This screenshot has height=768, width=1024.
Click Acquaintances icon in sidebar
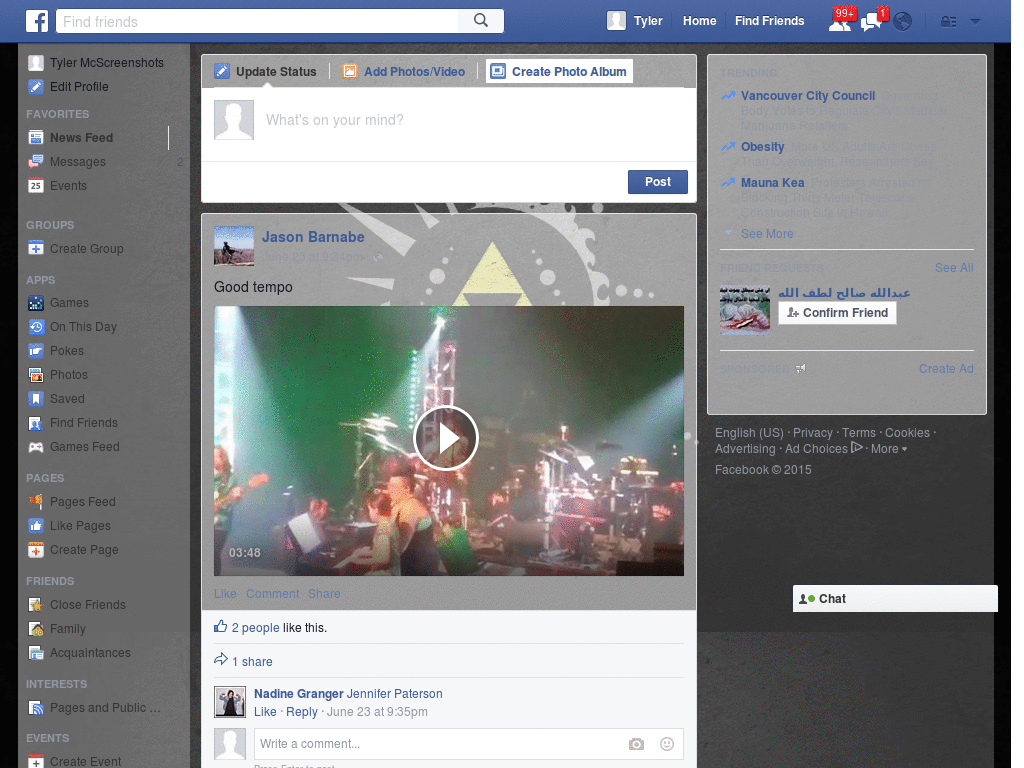coord(36,652)
